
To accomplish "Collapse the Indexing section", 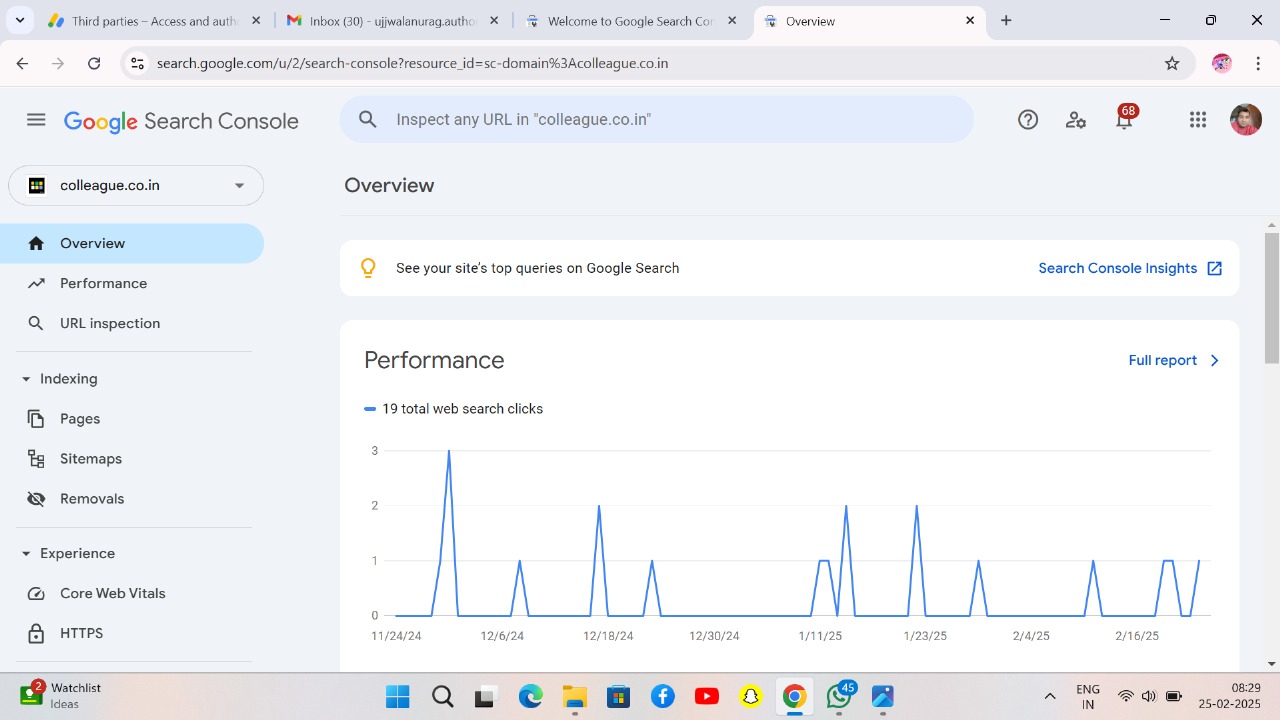I will point(26,379).
